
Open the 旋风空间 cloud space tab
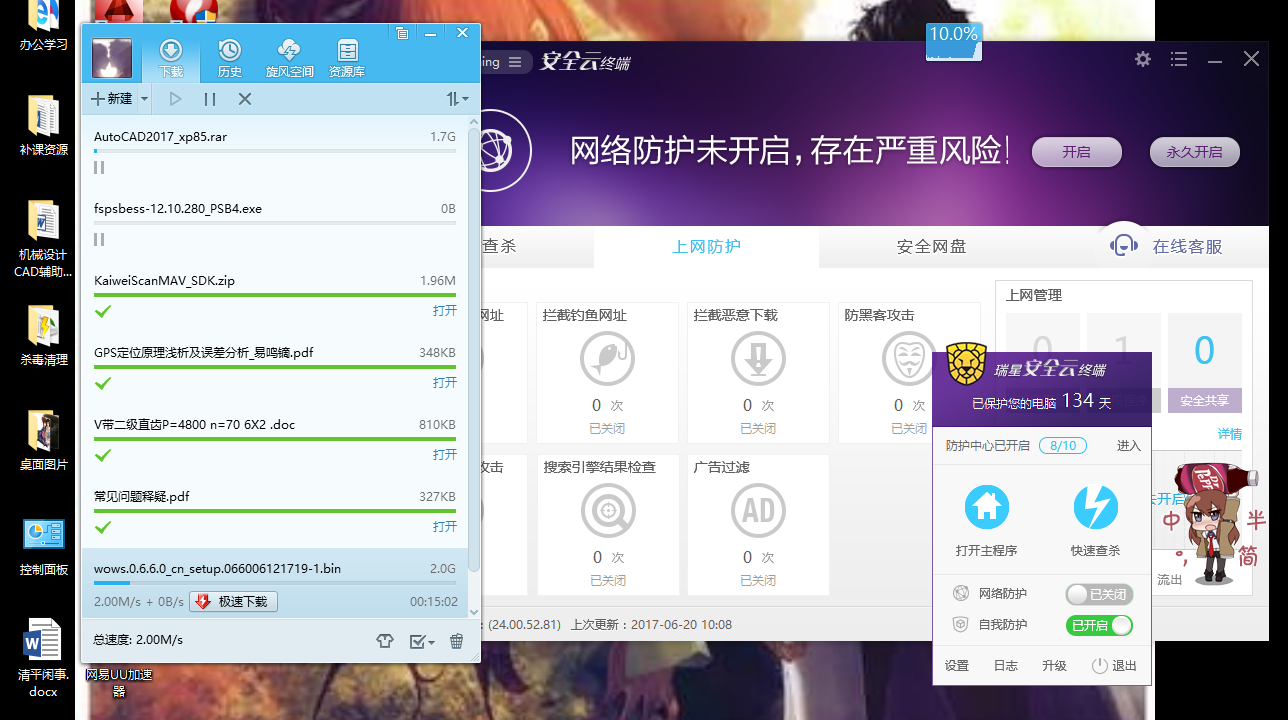tap(289, 59)
